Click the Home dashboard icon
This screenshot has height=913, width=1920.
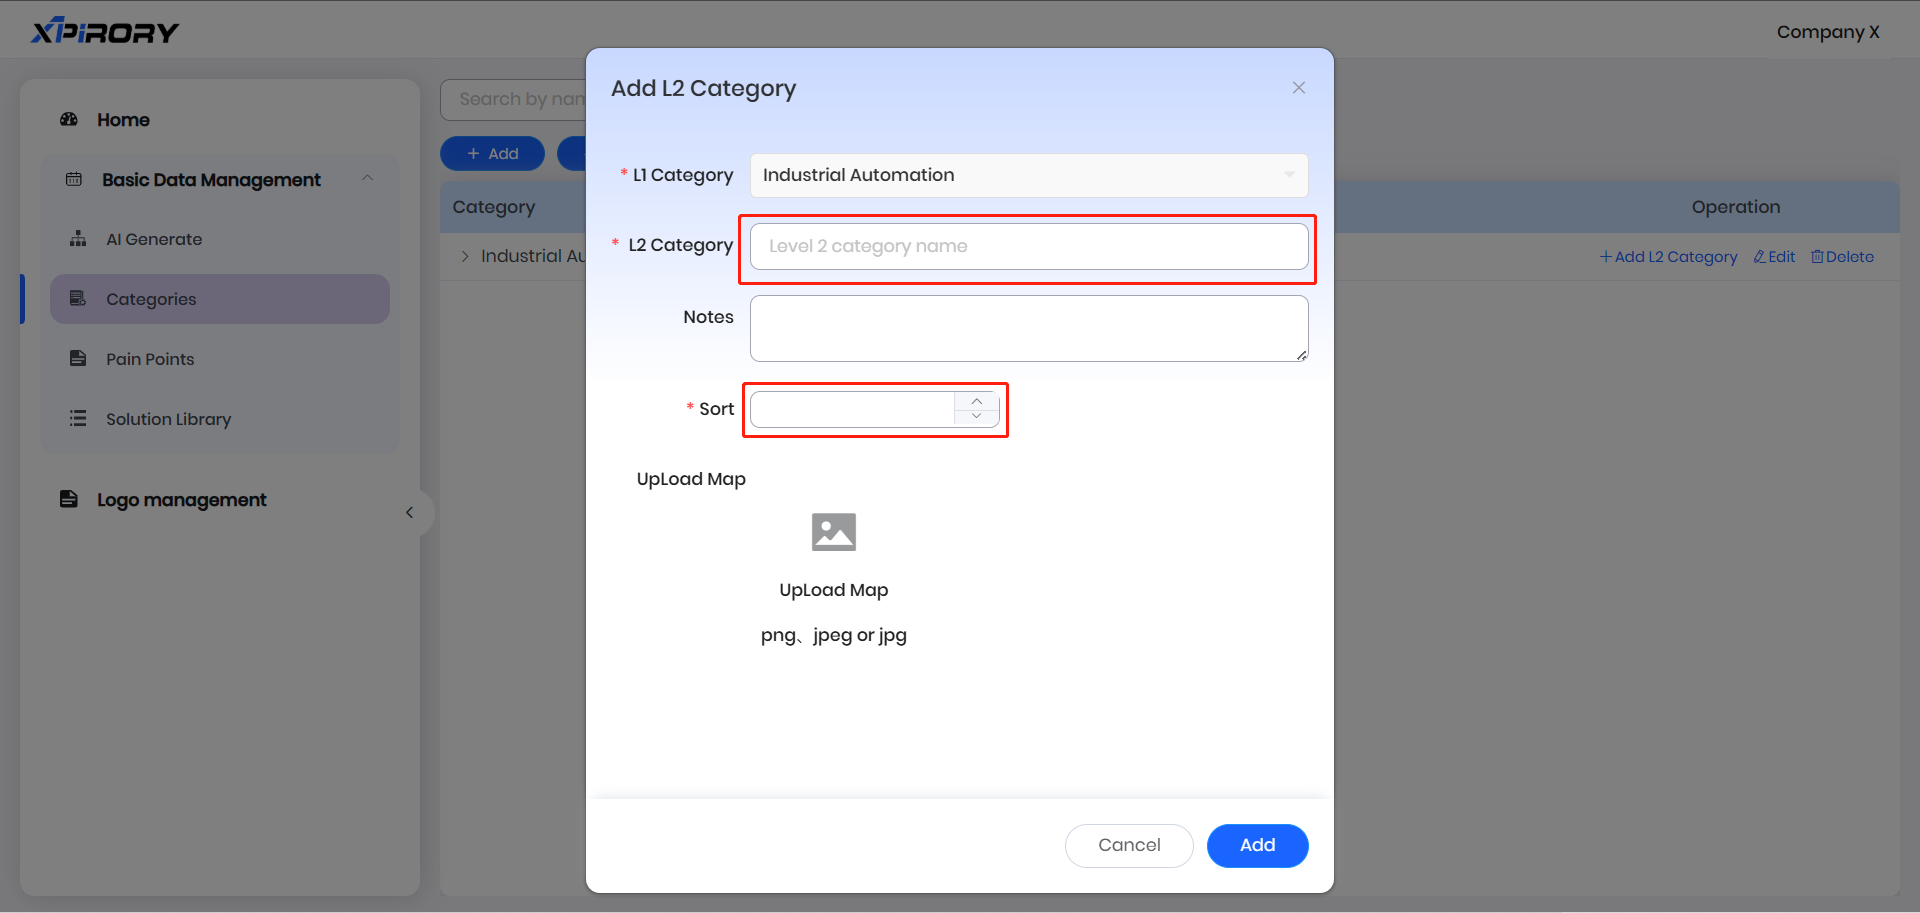(x=69, y=120)
